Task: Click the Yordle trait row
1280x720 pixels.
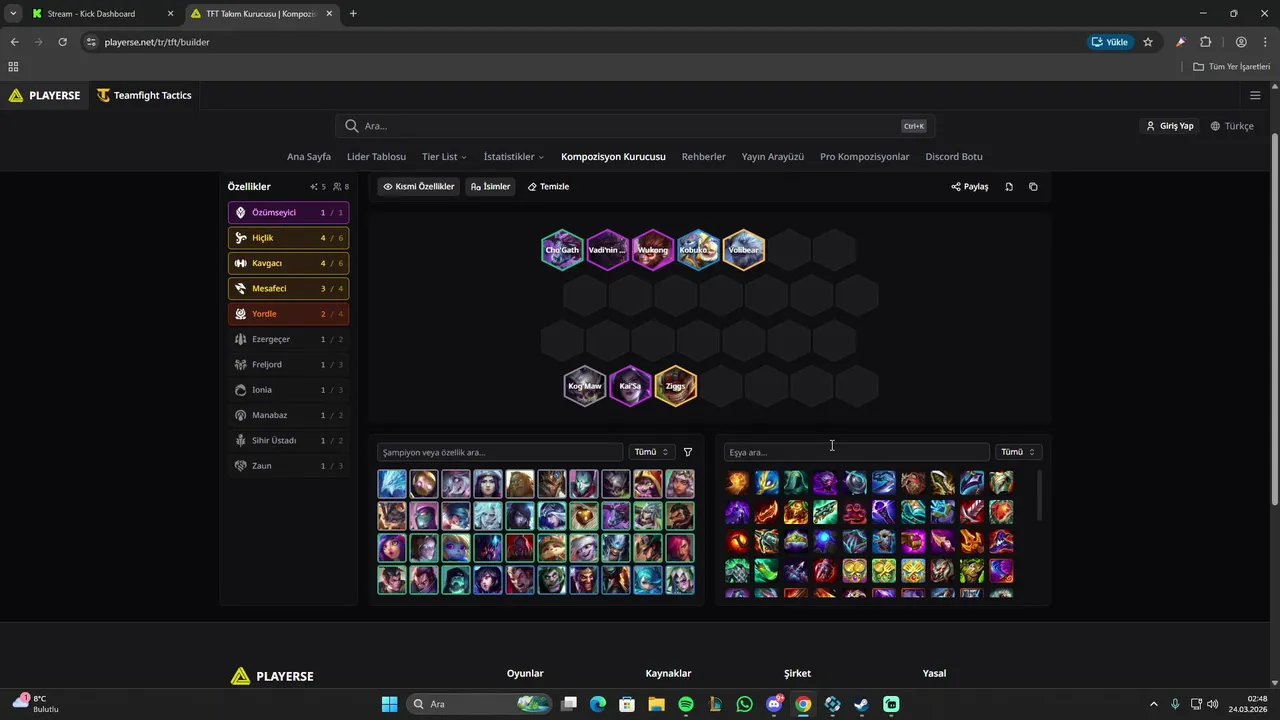Action: (289, 314)
